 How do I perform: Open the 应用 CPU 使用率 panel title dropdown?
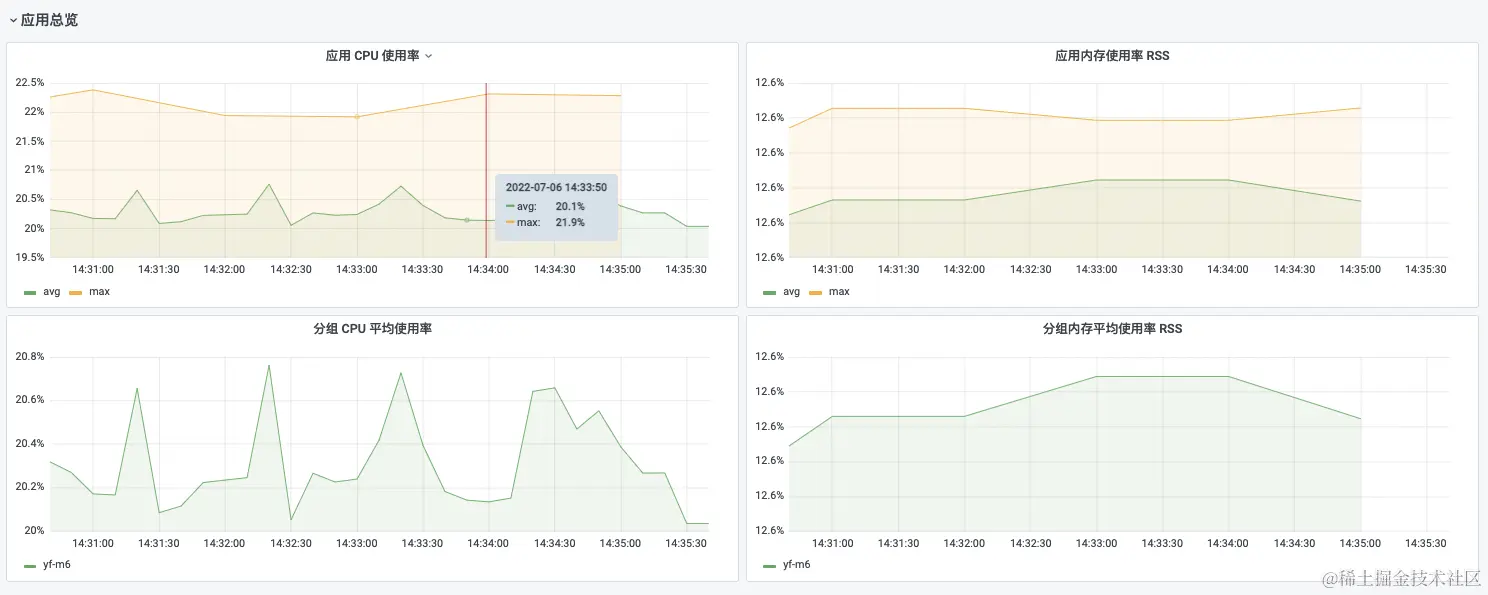379,56
